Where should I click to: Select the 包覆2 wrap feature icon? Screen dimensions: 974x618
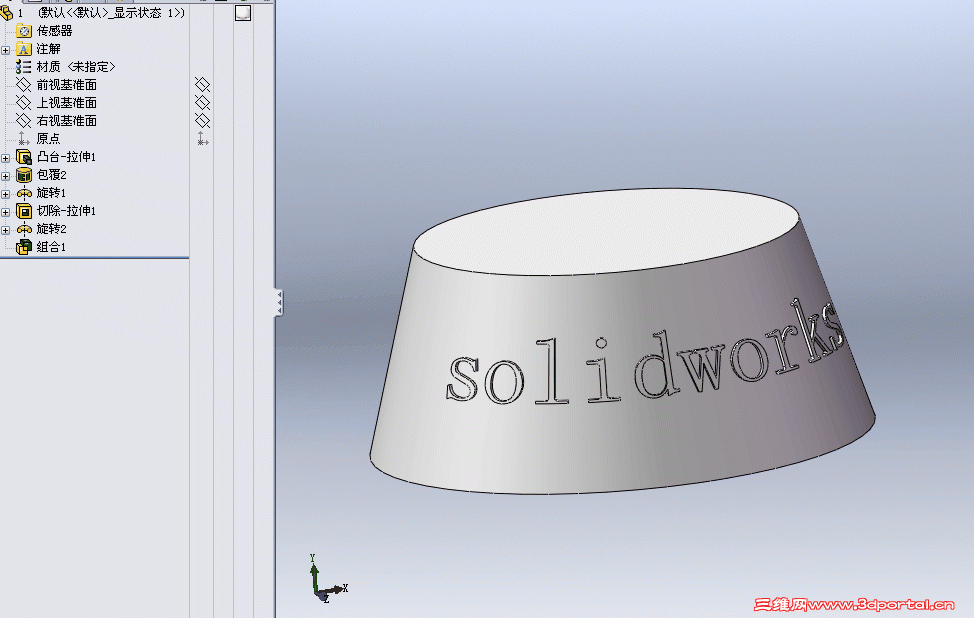[24, 175]
